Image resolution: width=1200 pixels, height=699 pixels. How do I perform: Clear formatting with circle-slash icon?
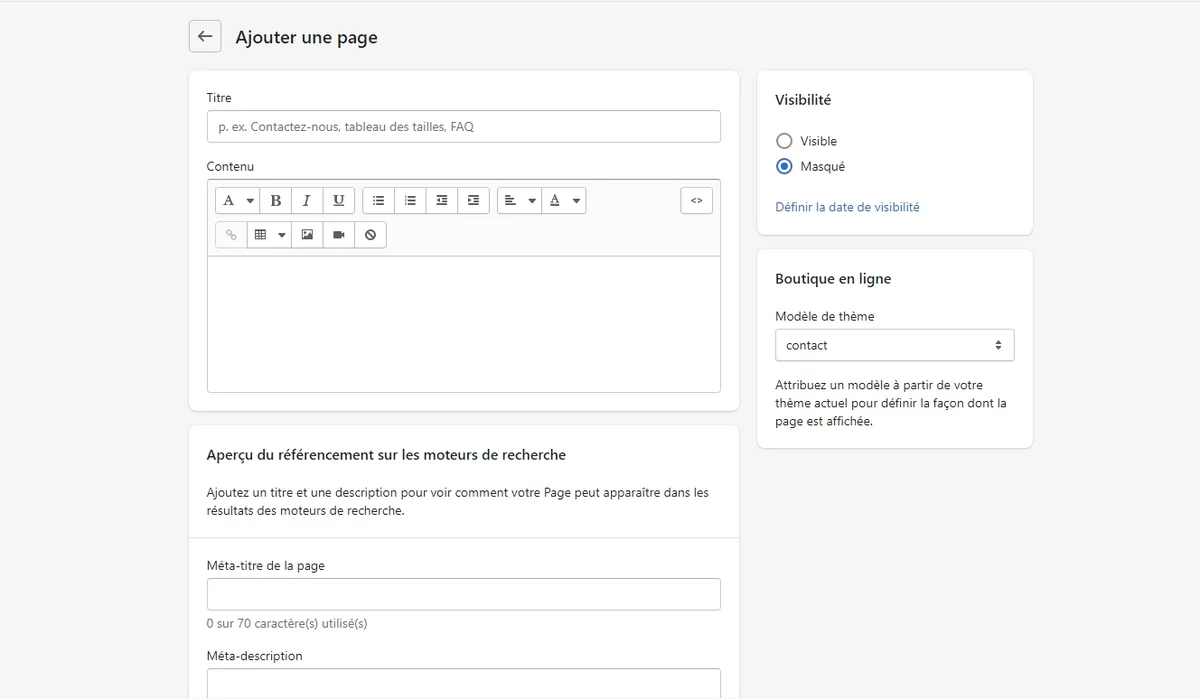(371, 234)
